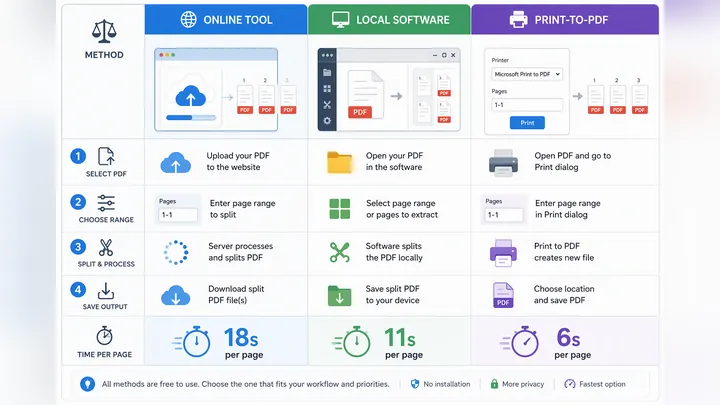Screen dimensions: 720x405
Task: Click green grid icon next to Select page range
Action: [x=340, y=208]
